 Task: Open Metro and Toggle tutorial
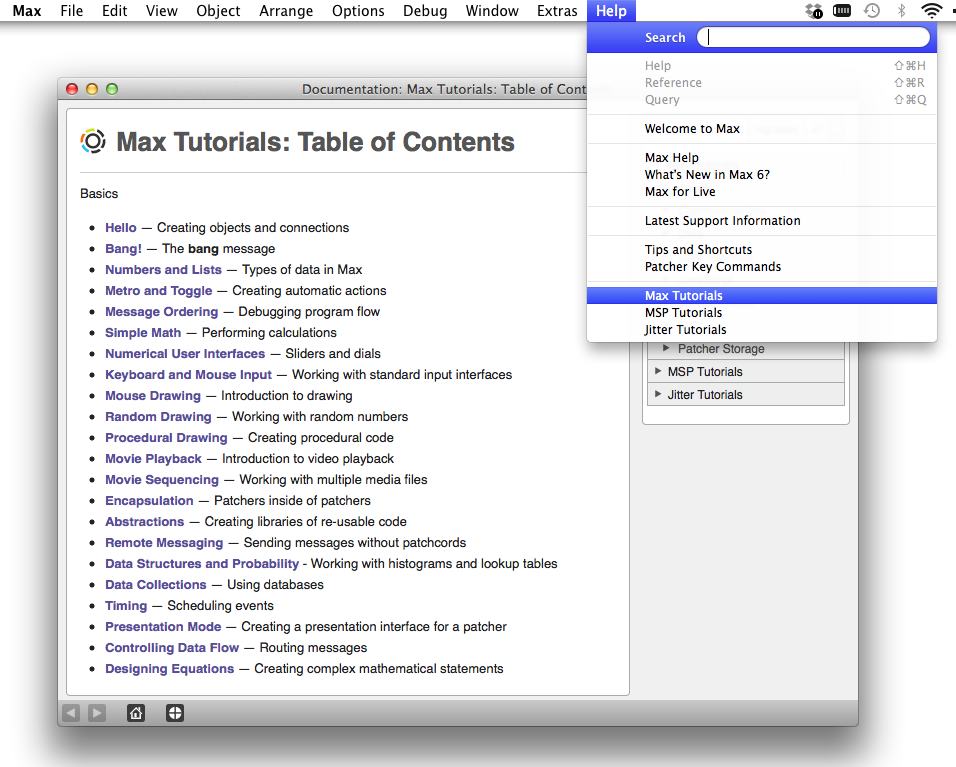[159, 291]
